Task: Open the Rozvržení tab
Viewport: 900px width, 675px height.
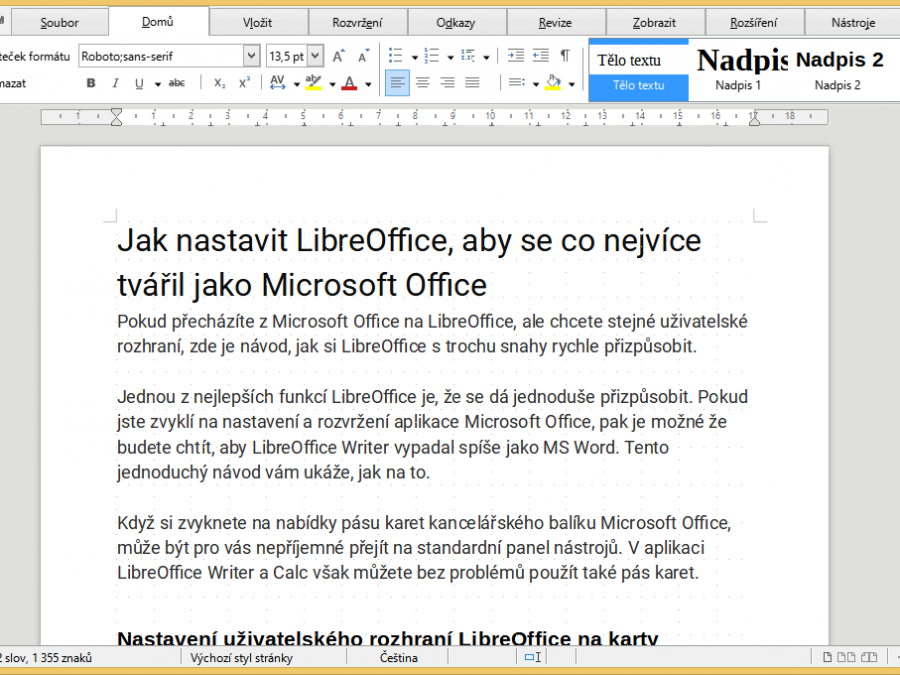Action: pos(357,23)
